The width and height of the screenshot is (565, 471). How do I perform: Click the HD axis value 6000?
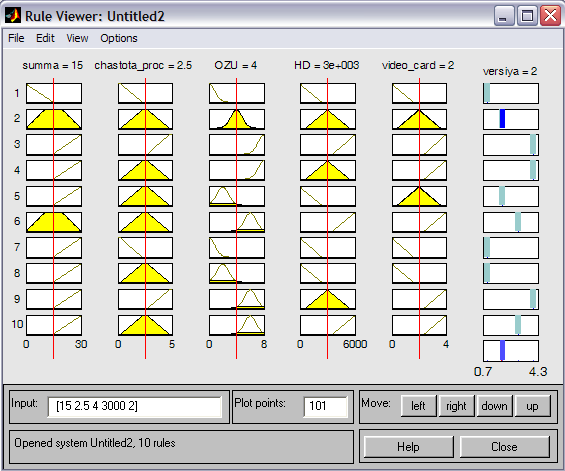(x=355, y=345)
